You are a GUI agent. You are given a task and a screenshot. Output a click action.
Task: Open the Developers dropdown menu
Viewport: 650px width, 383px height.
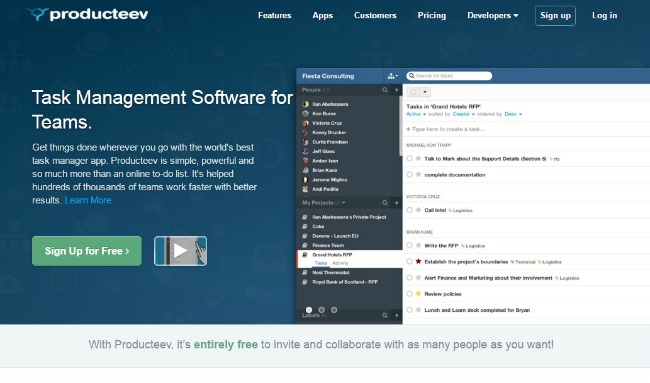[x=492, y=15]
